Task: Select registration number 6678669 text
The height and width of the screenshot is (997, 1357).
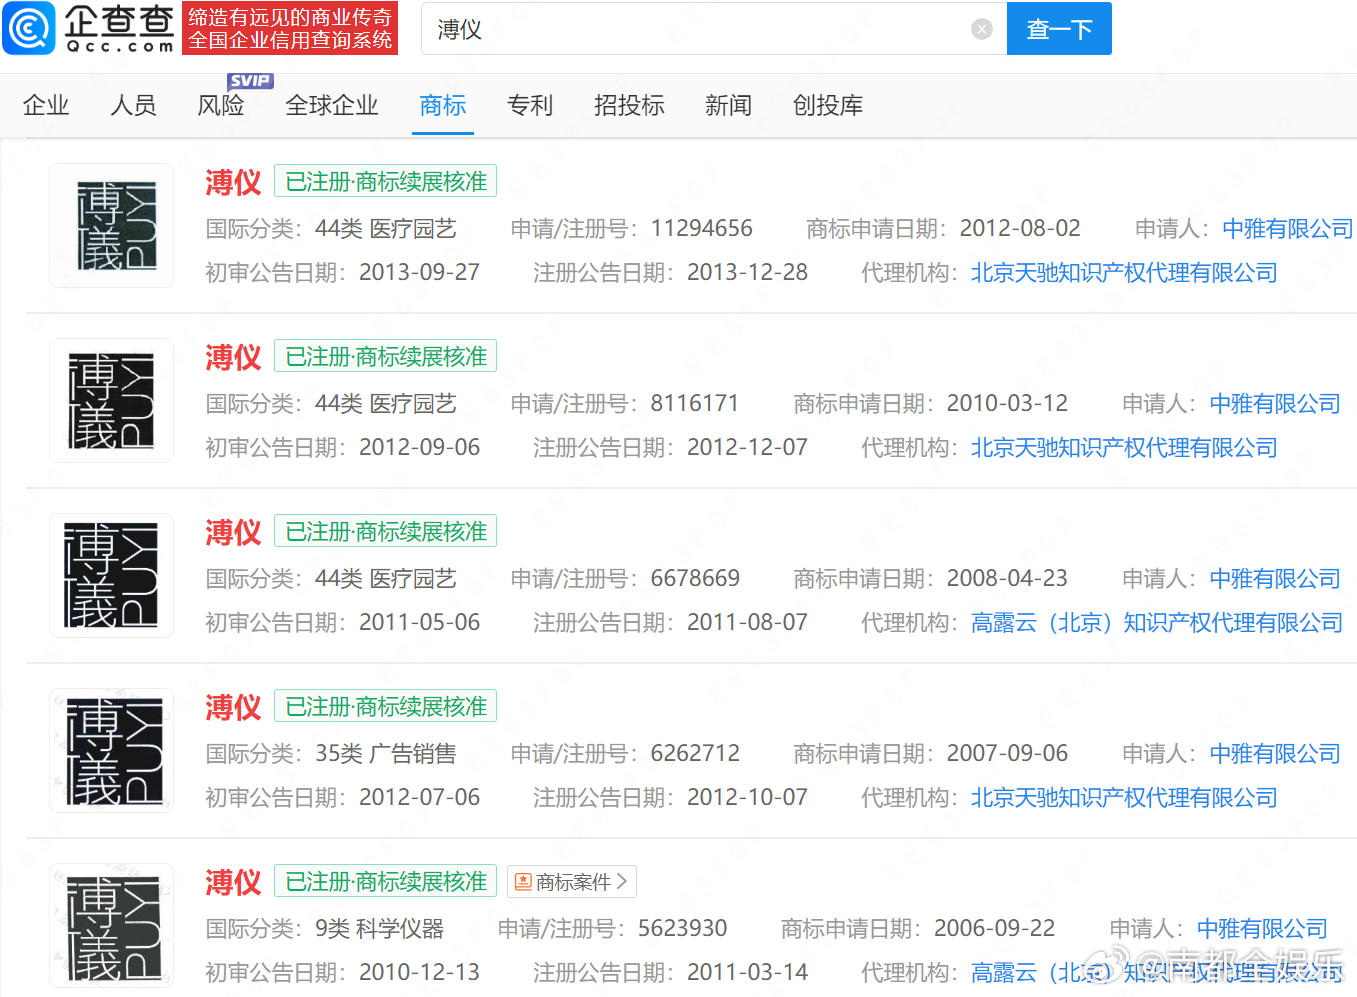Action: [x=695, y=579]
